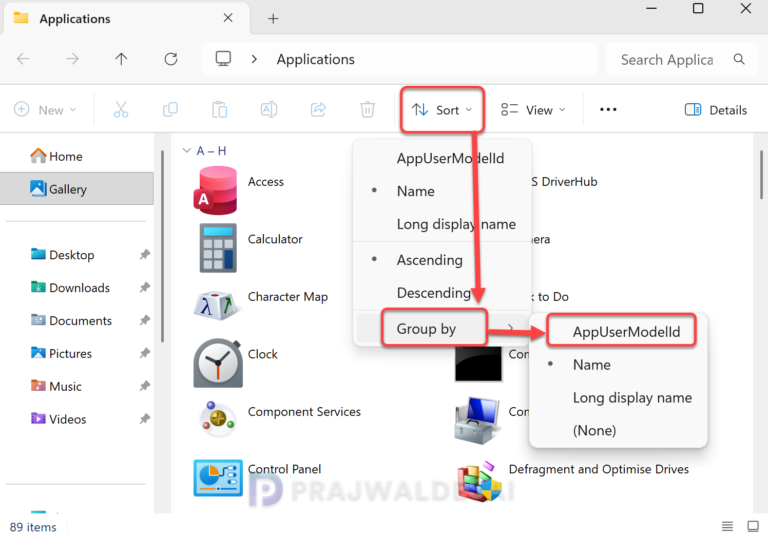Expand the Group by submenu
The height and width of the screenshot is (535, 768).
442,328
